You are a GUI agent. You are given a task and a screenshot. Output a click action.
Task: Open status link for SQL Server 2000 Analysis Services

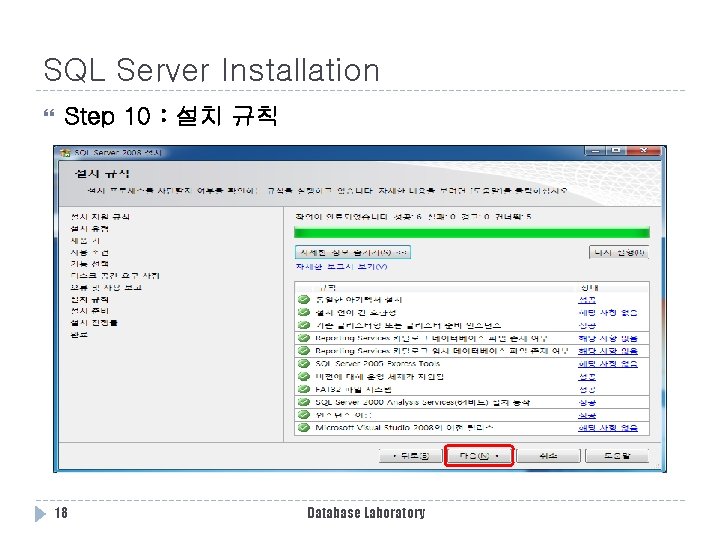pyautogui.click(x=587, y=402)
